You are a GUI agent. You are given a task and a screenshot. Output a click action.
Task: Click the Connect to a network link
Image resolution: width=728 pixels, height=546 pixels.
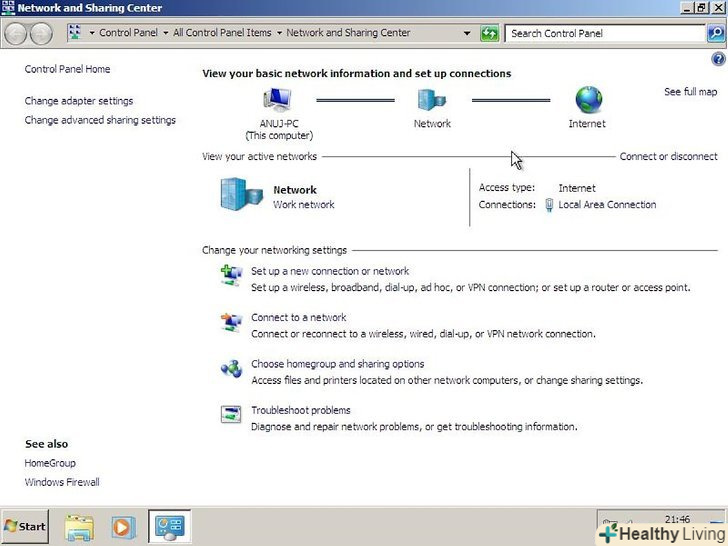pos(299,318)
